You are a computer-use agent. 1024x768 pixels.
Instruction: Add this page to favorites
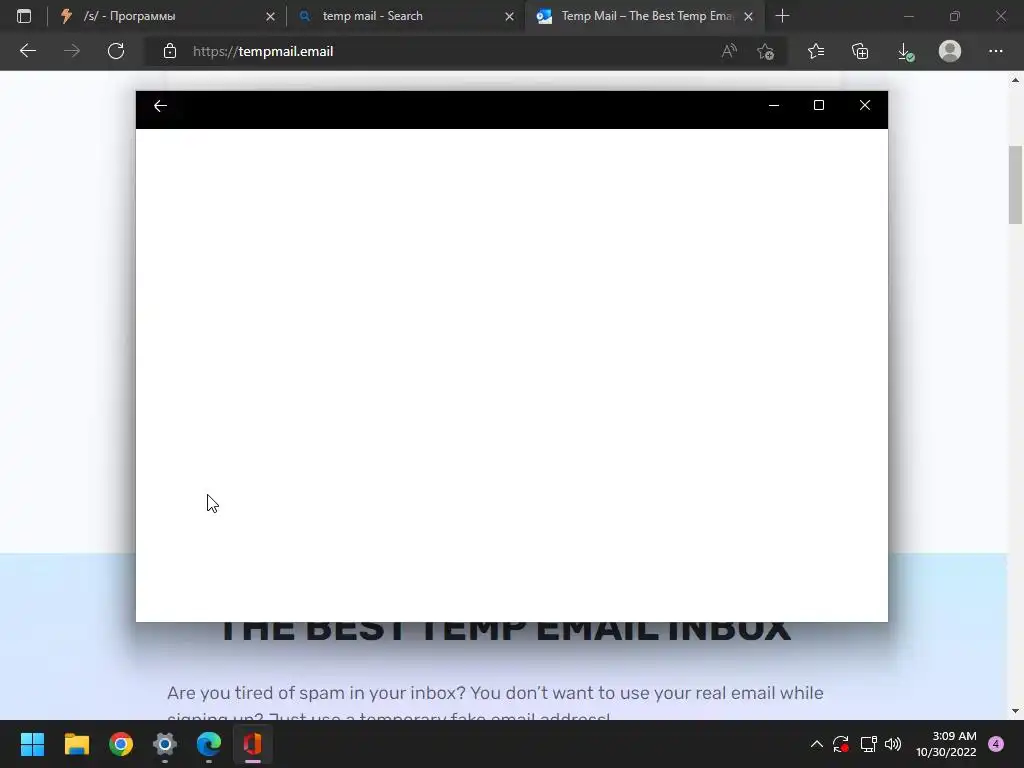pos(765,51)
